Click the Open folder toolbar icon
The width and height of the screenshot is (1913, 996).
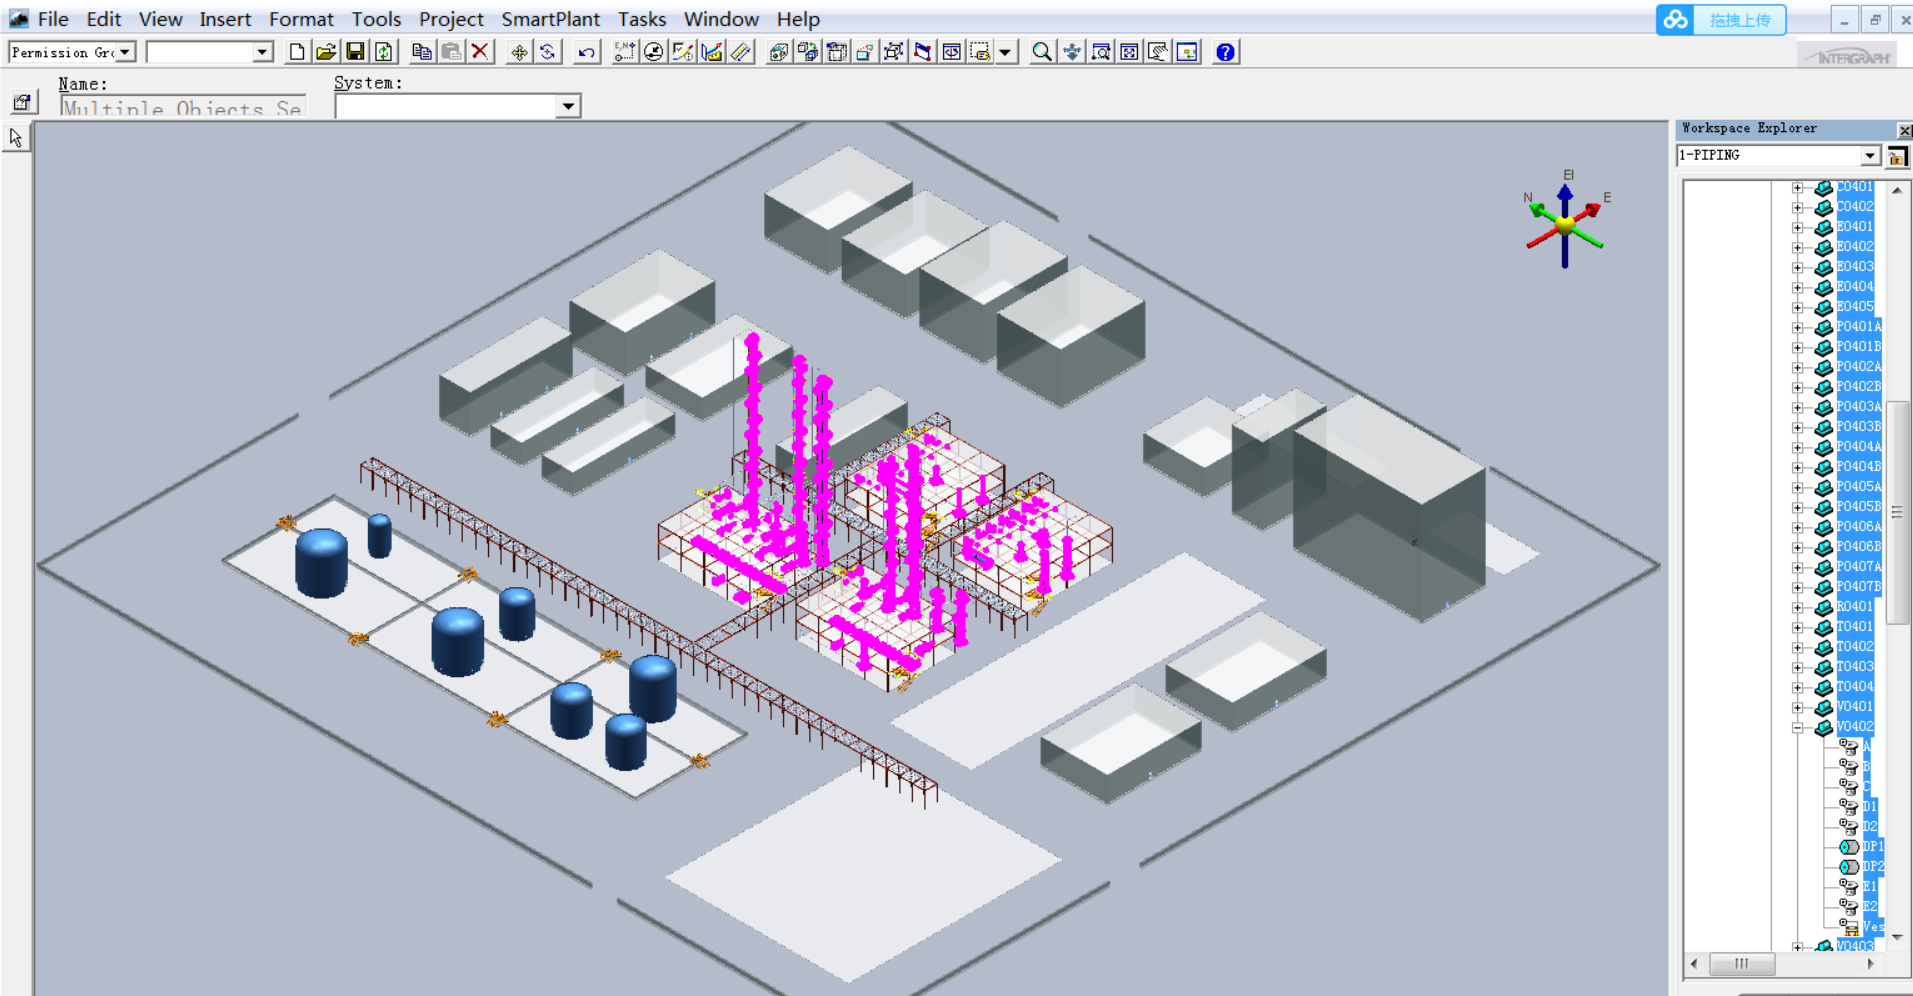pos(326,52)
